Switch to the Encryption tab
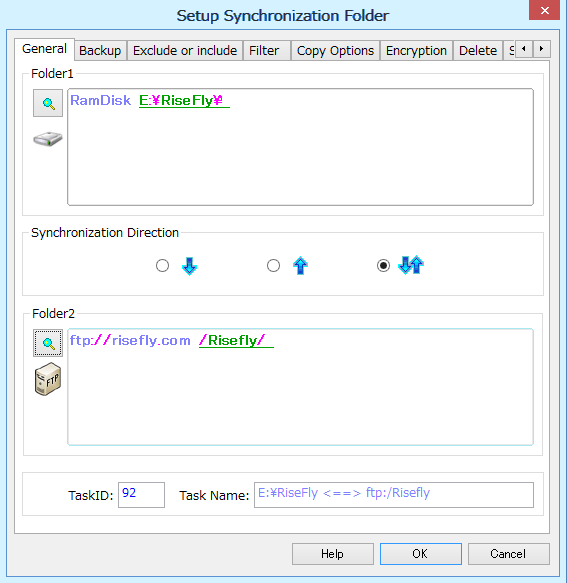This screenshot has width=567, height=583. tap(416, 51)
